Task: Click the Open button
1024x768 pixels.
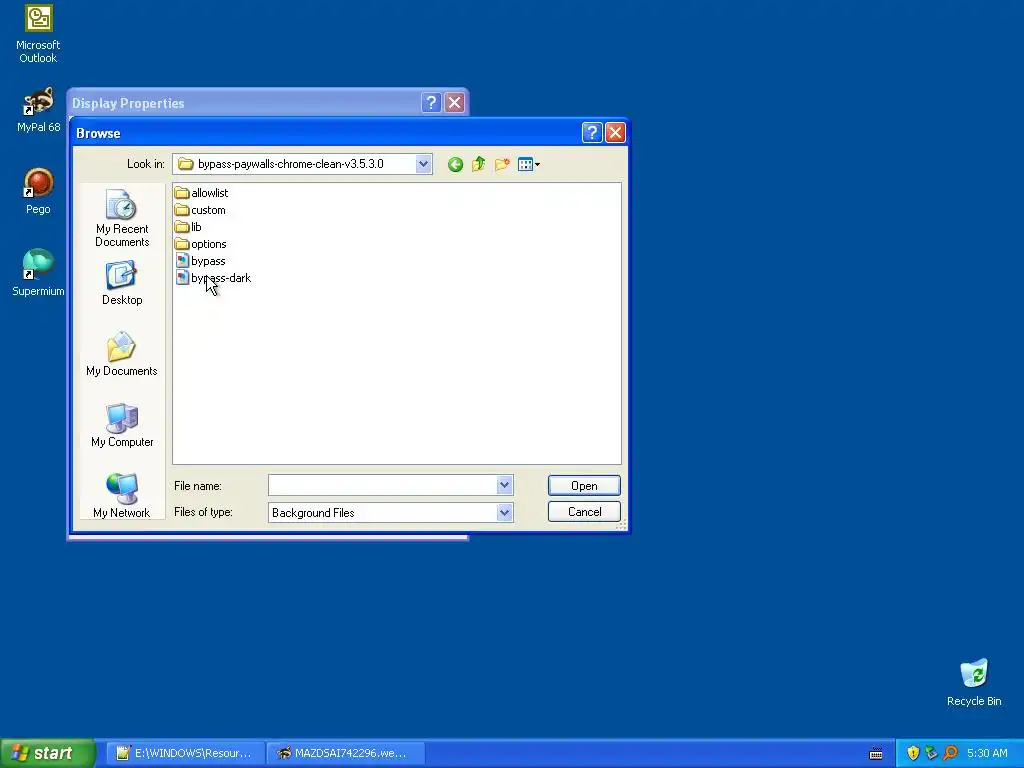Action: click(584, 486)
